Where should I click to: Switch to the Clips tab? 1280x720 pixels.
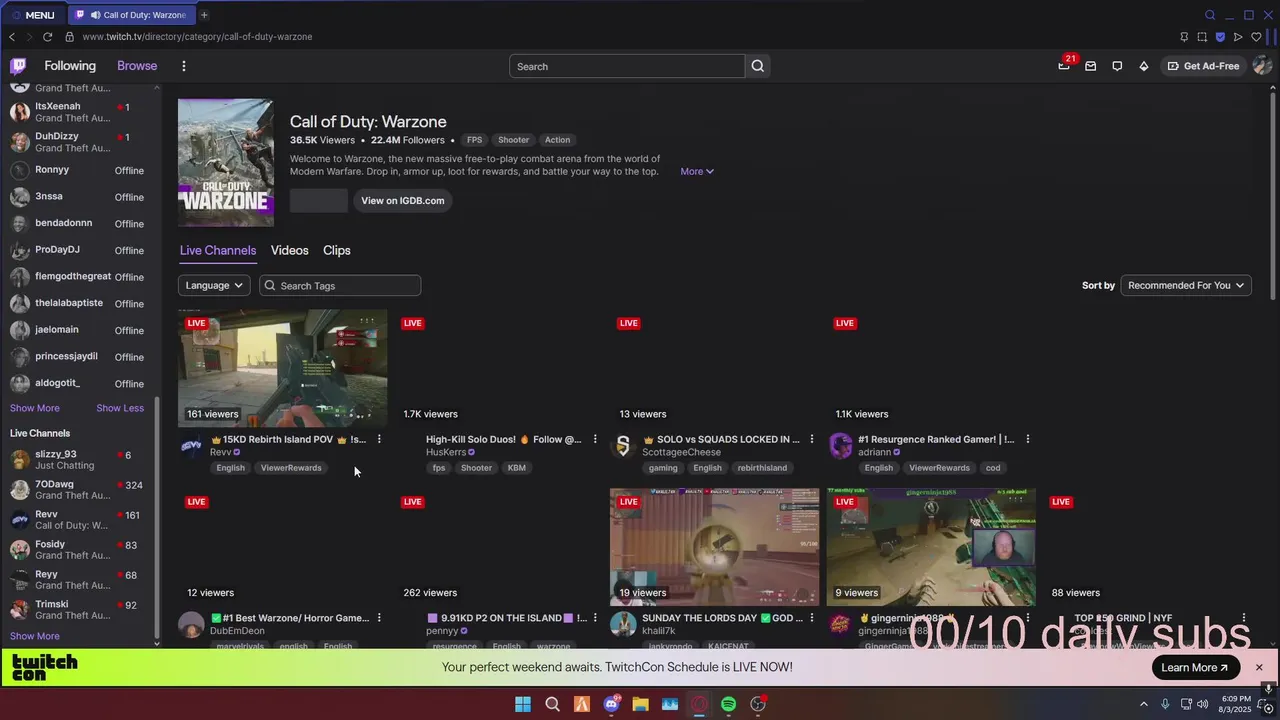tap(337, 250)
